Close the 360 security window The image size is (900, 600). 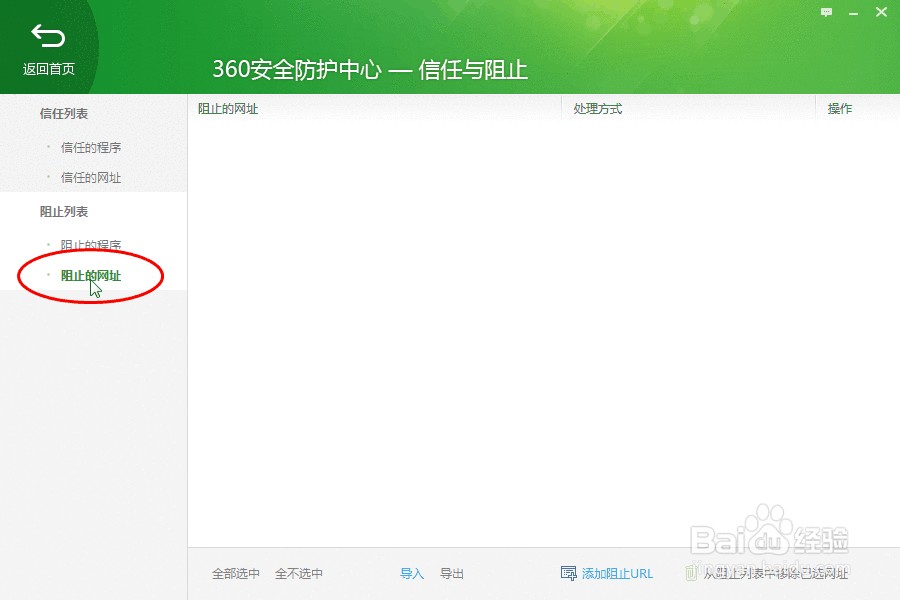coord(882,12)
